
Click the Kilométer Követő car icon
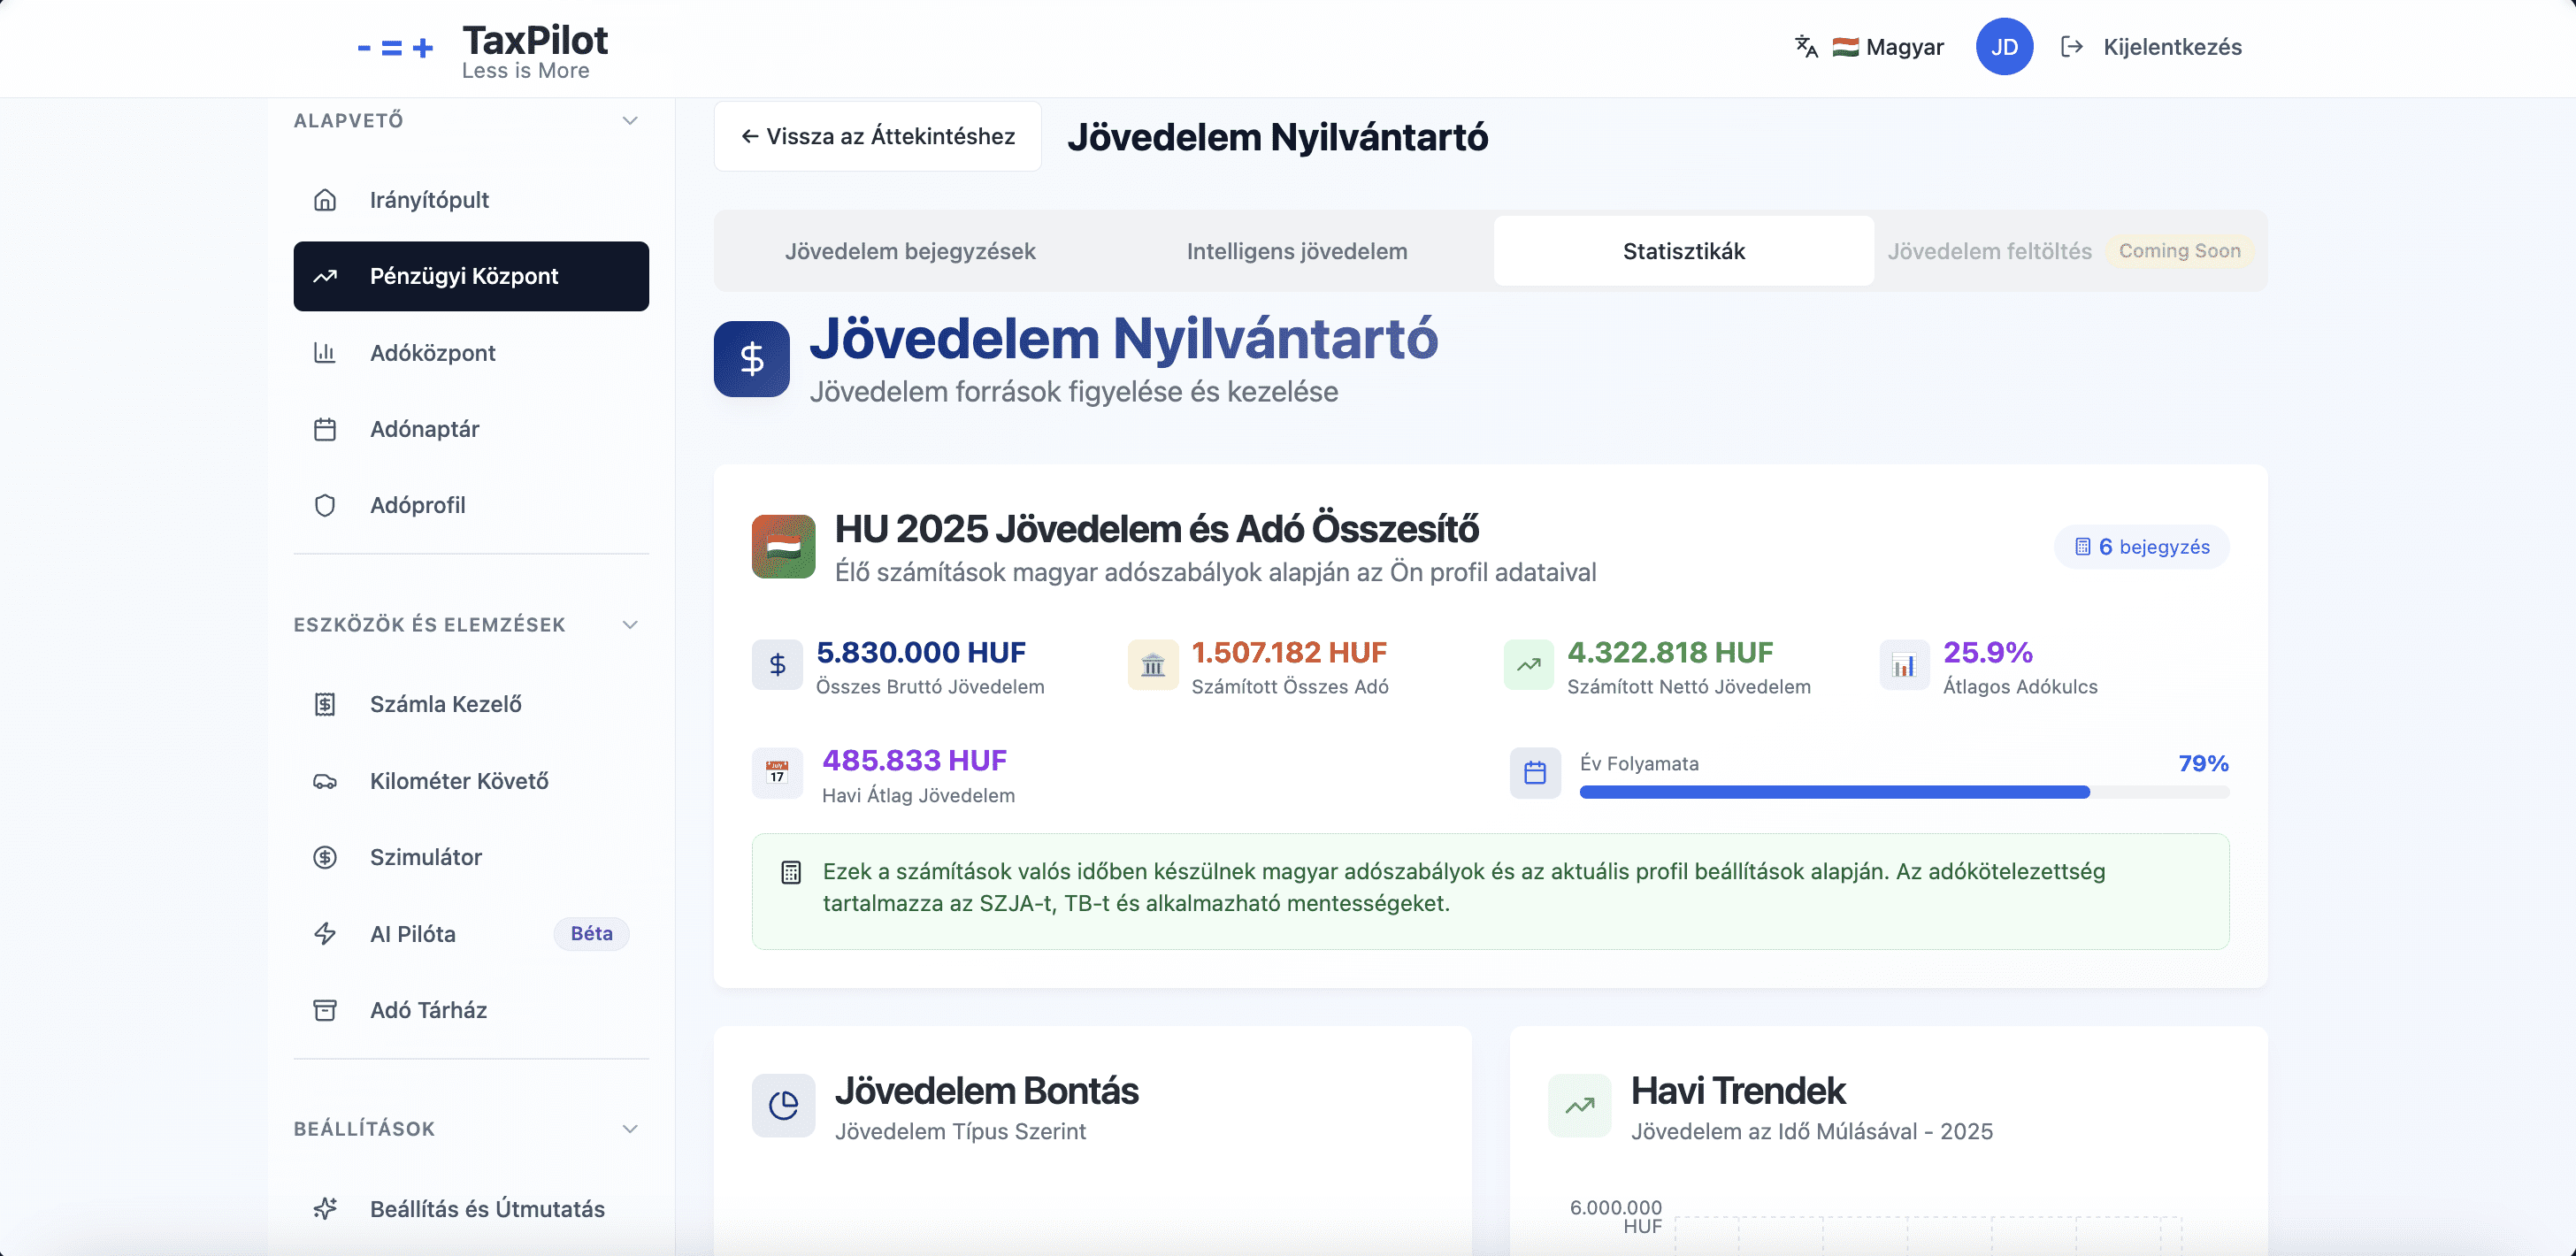pyautogui.click(x=325, y=781)
